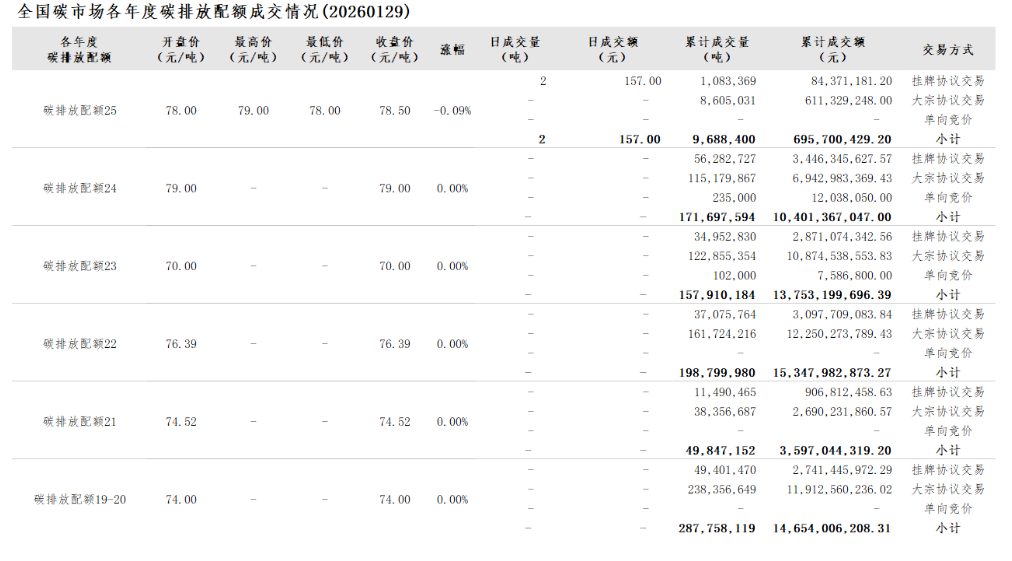The image size is (1012, 561).
Task: Select the 76.39 opening price for 配额22
Action: pos(181,344)
